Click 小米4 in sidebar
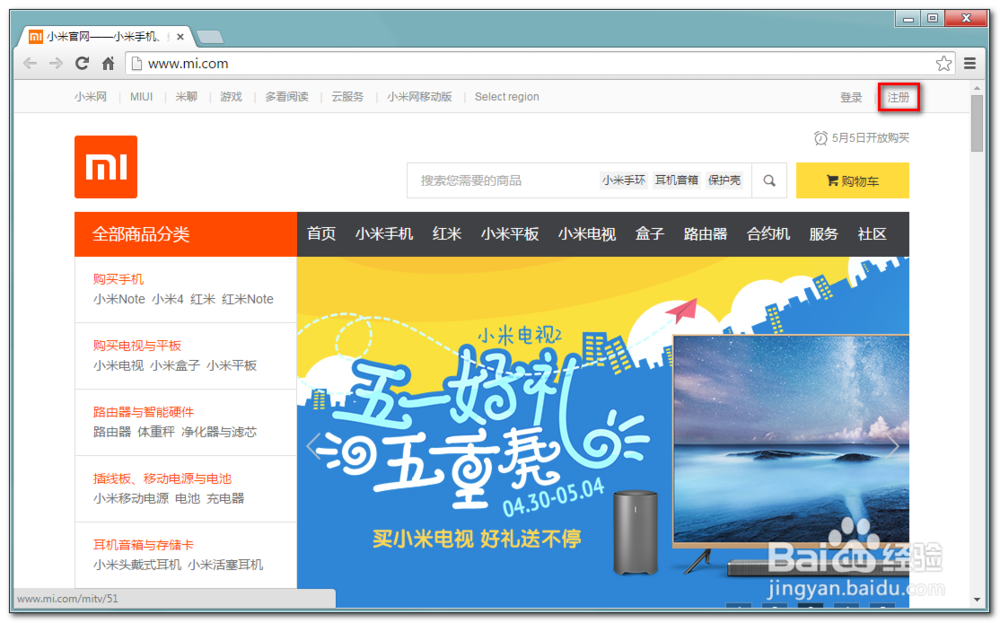The width and height of the screenshot is (1000, 623). coord(168,299)
